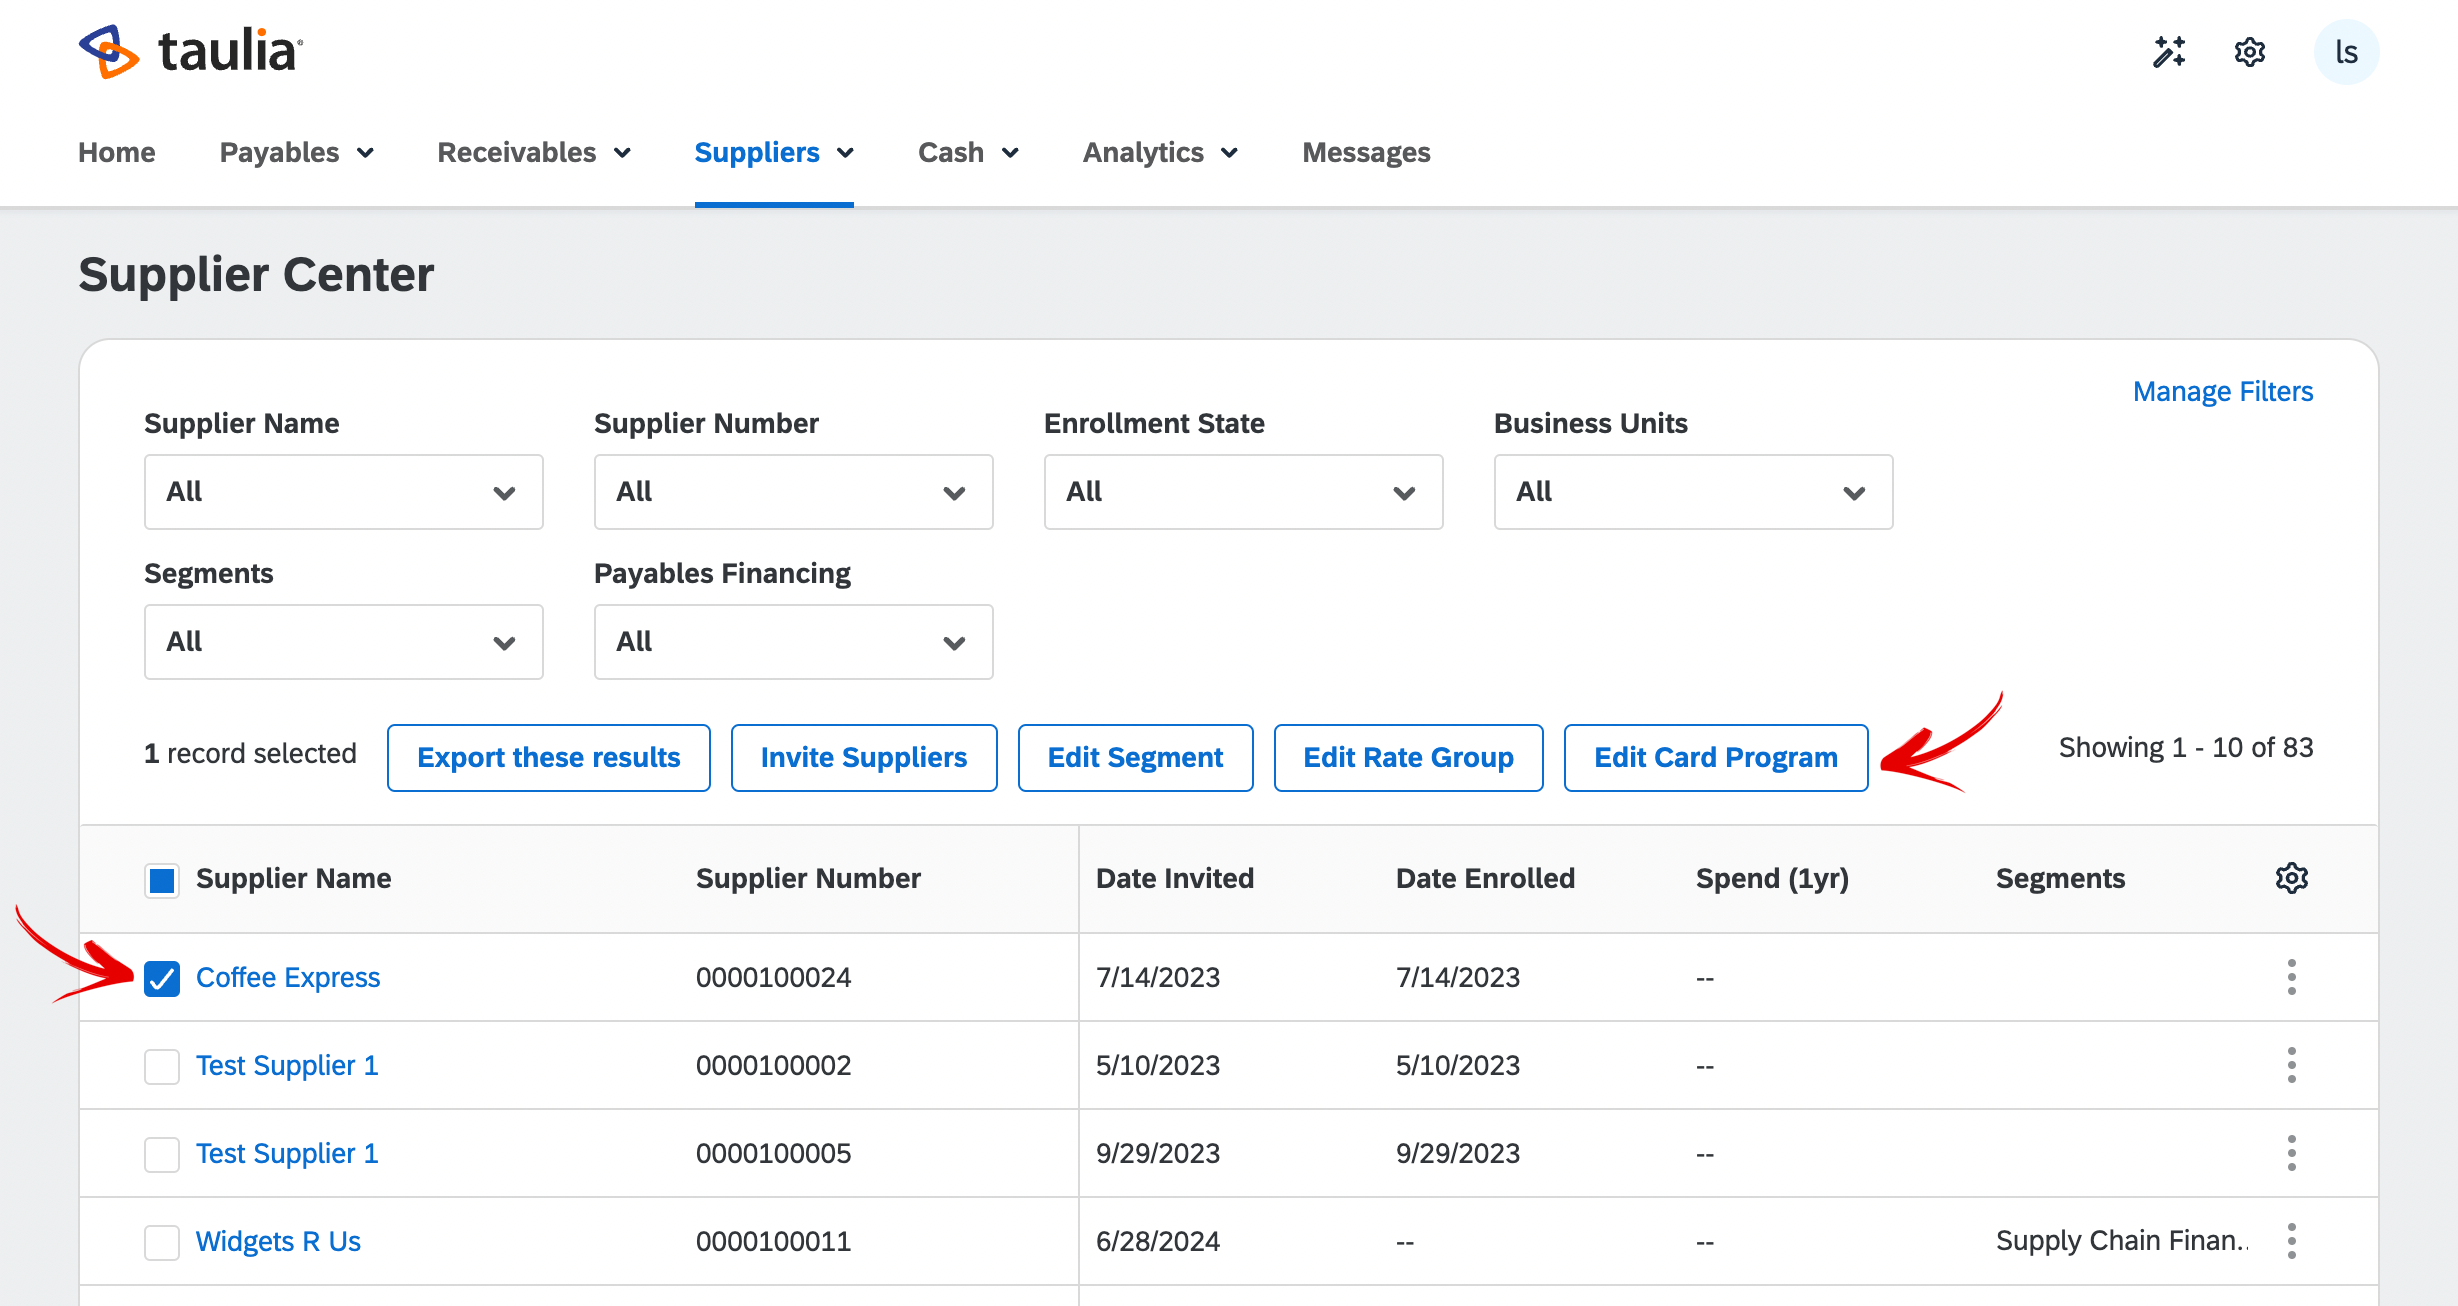Expand the Enrollment State dropdown

1243,492
